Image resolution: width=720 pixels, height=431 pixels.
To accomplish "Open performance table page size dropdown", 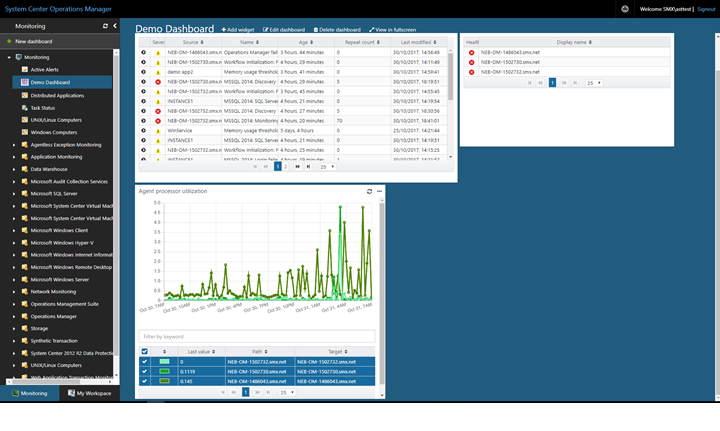I will 287,393.
